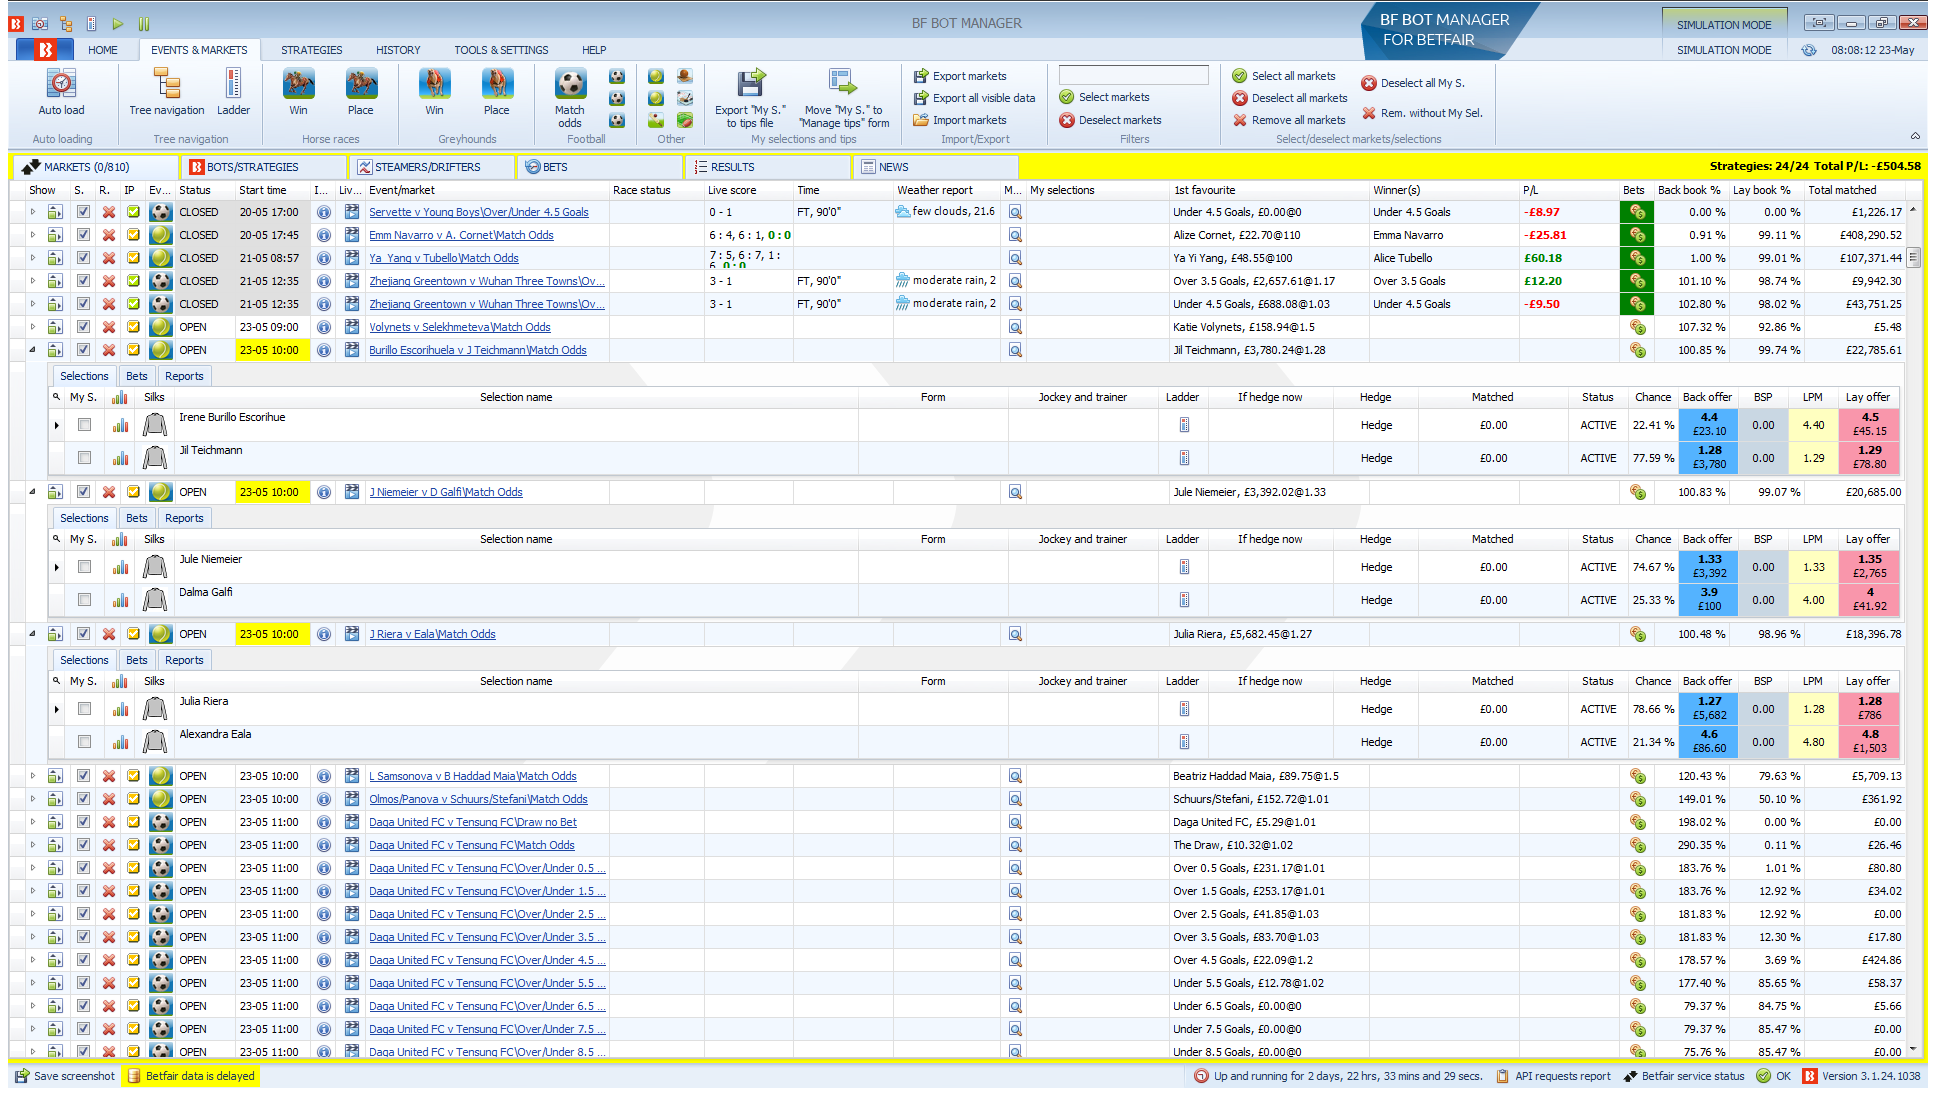1936x1096 pixels.
Task: Open the STRATEGIES ribbon tab
Action: click(x=311, y=50)
